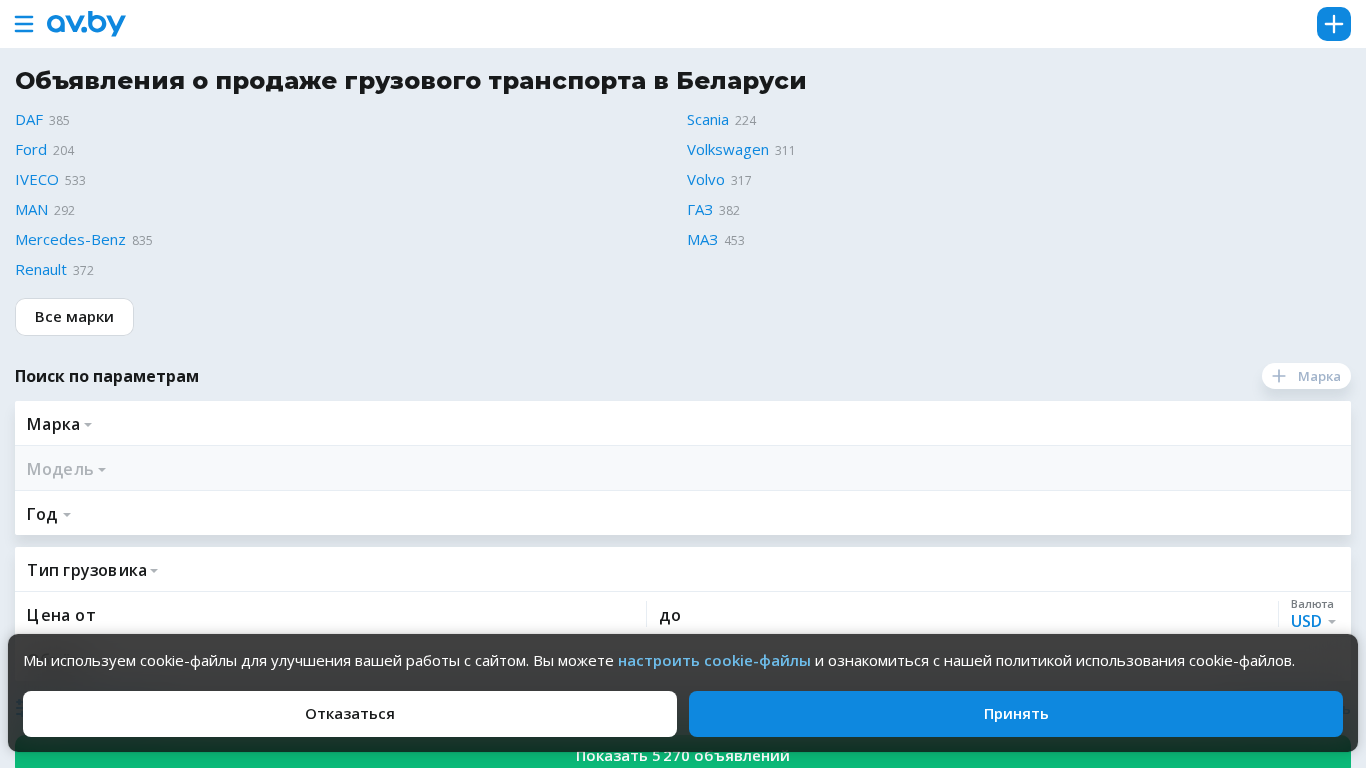Viewport: 1366px width, 768px height.
Task: Open the настроить cookie-файлы link
Action: [x=714, y=661]
